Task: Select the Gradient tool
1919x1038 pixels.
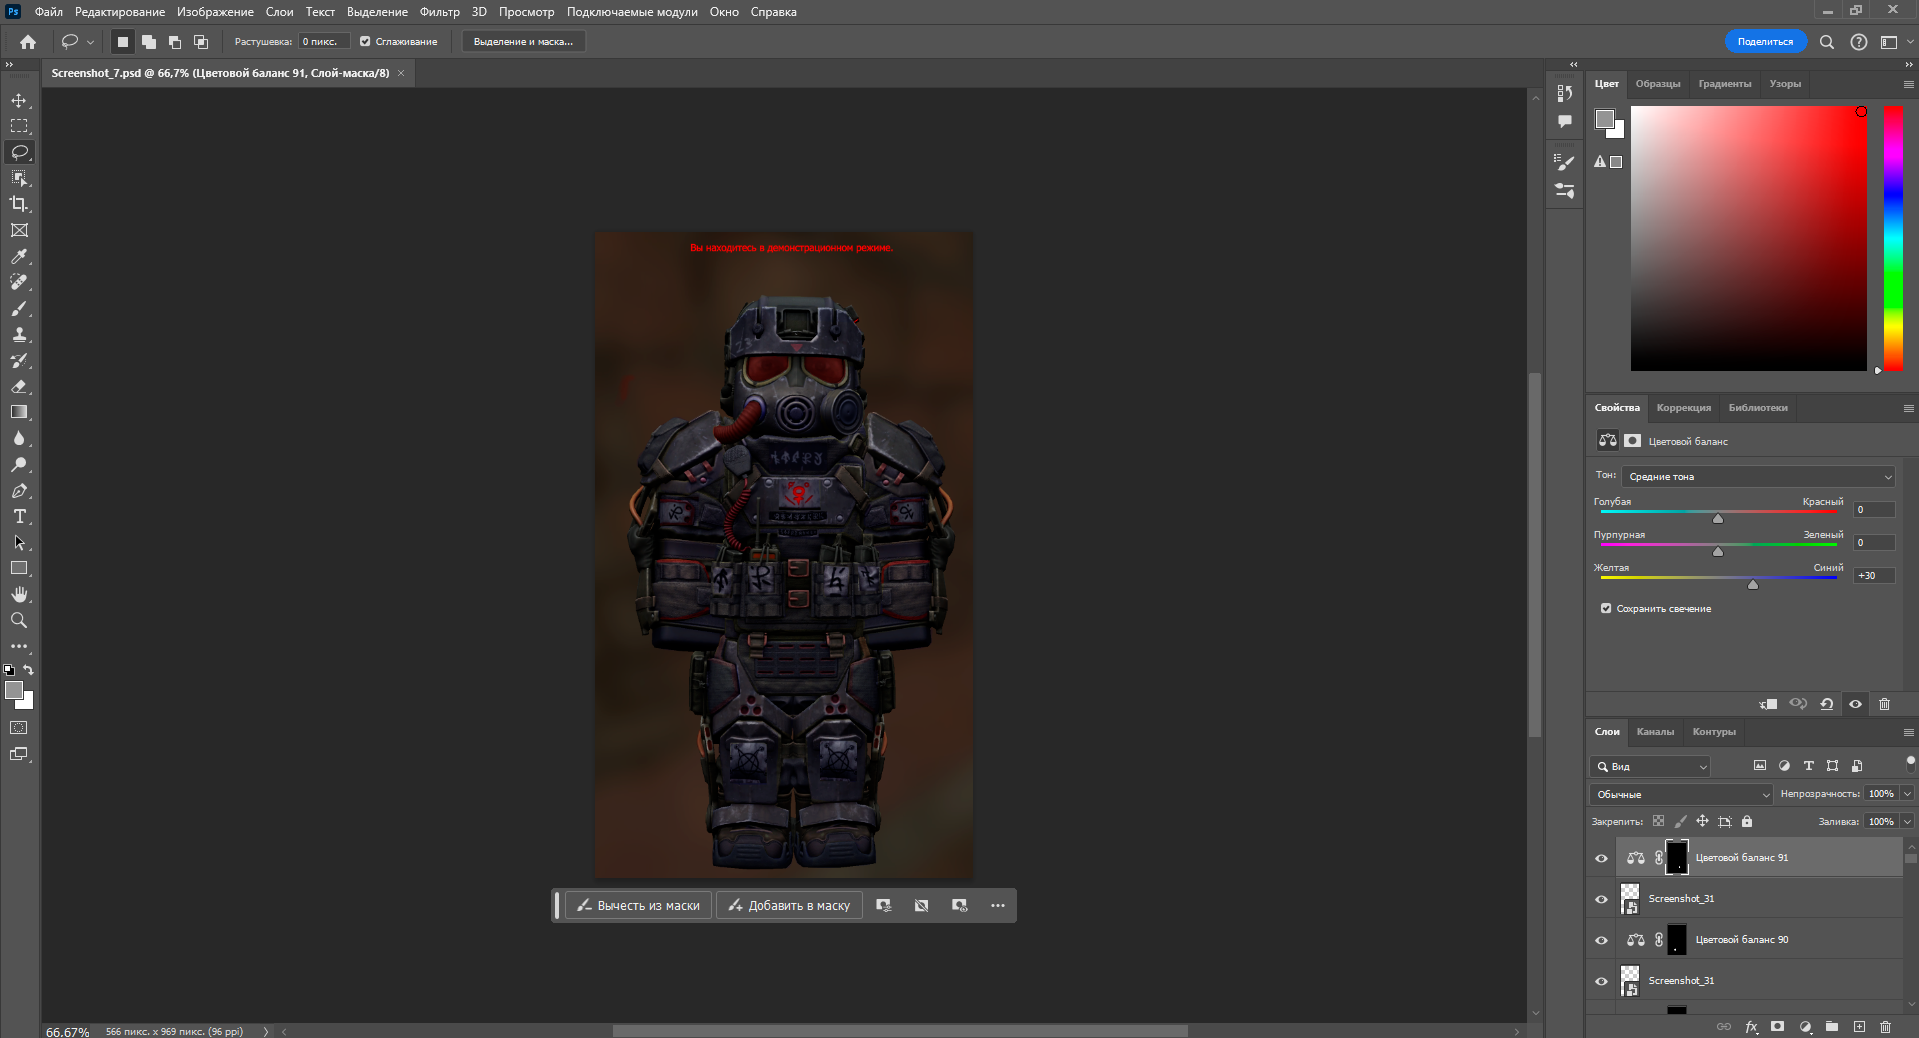Action: [19, 412]
